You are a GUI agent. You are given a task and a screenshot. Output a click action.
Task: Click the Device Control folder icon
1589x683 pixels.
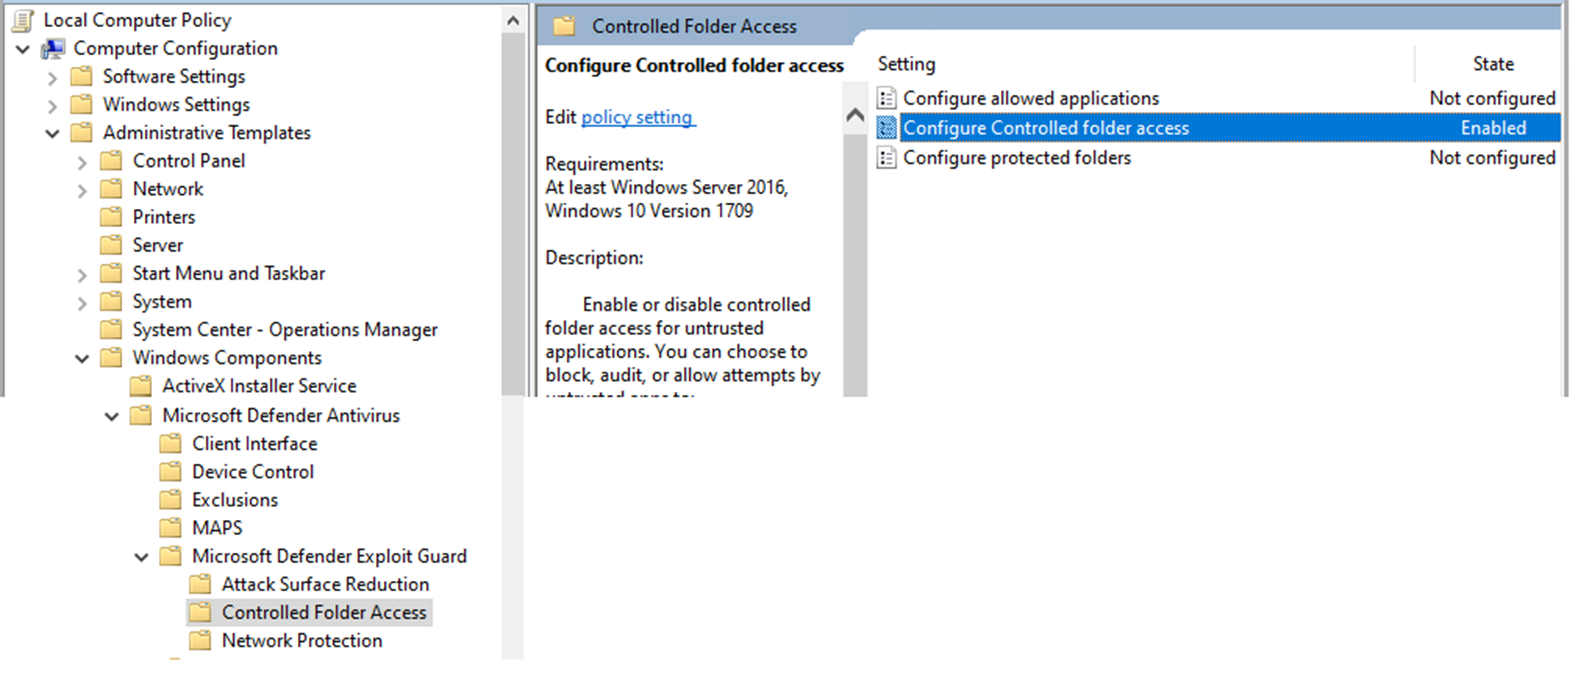171,471
